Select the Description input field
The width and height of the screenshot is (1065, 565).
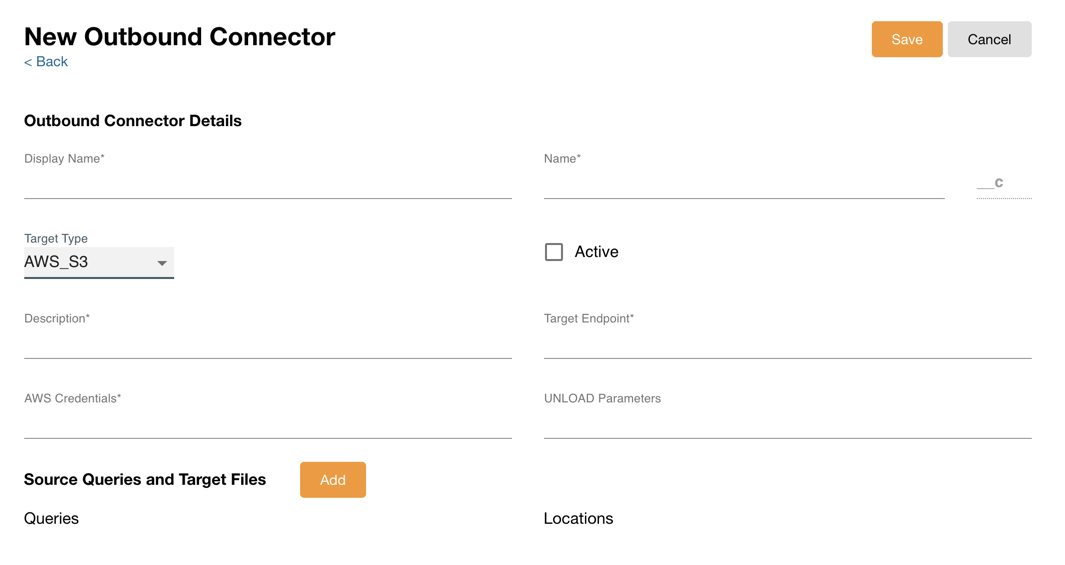click(267, 345)
